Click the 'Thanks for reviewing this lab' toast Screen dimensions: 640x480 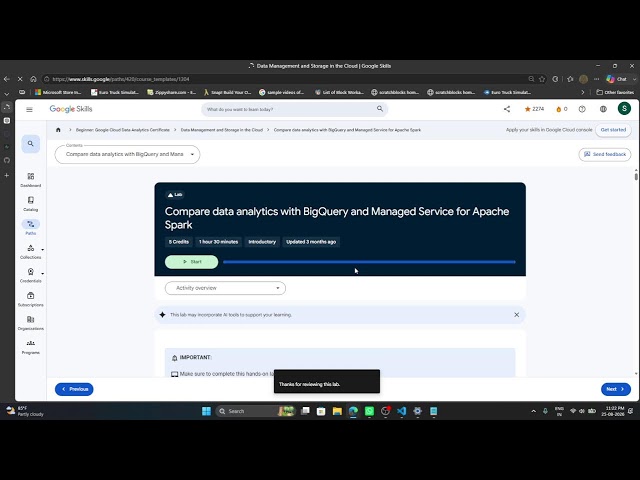(x=327, y=381)
